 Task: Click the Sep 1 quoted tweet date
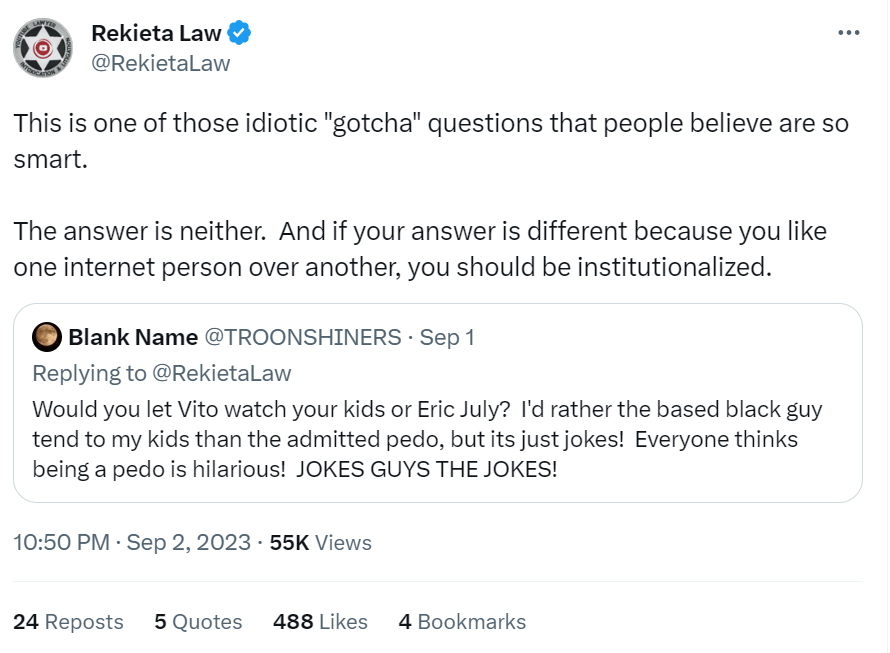[447, 337]
